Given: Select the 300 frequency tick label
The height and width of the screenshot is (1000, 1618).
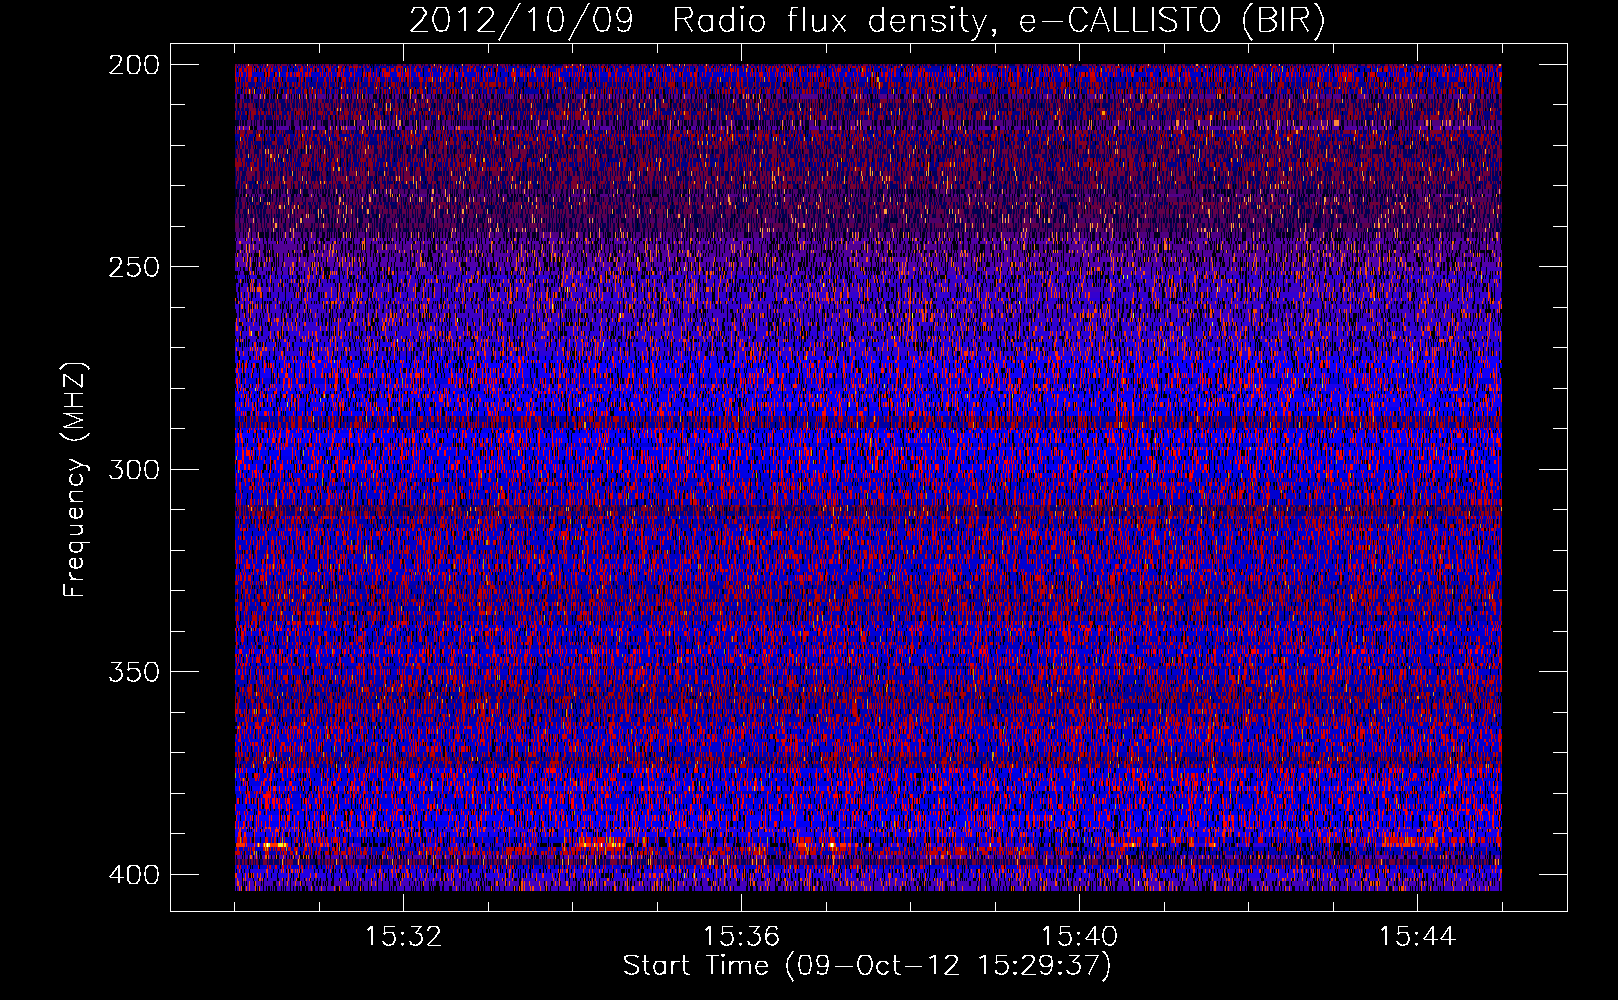Looking at the screenshot, I should [x=133, y=470].
